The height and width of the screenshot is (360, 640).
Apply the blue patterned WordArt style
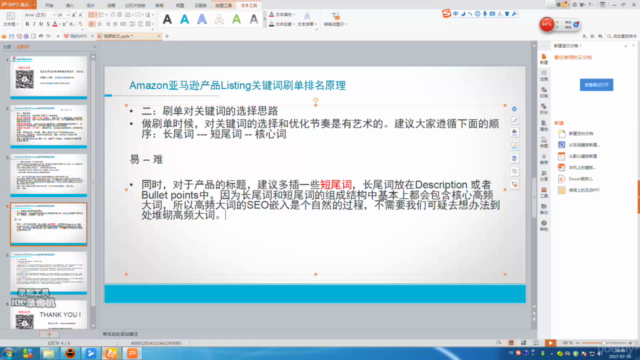[x=202, y=19]
